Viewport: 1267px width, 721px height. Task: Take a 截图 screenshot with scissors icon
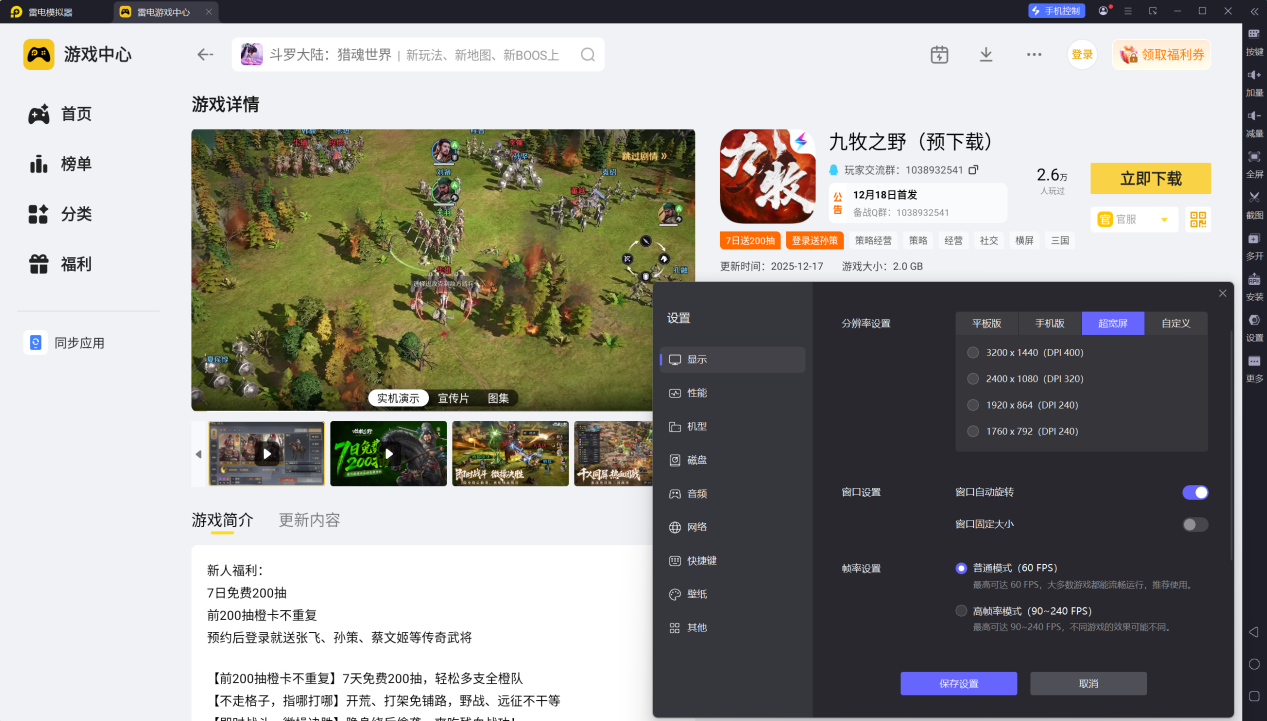(x=1254, y=205)
